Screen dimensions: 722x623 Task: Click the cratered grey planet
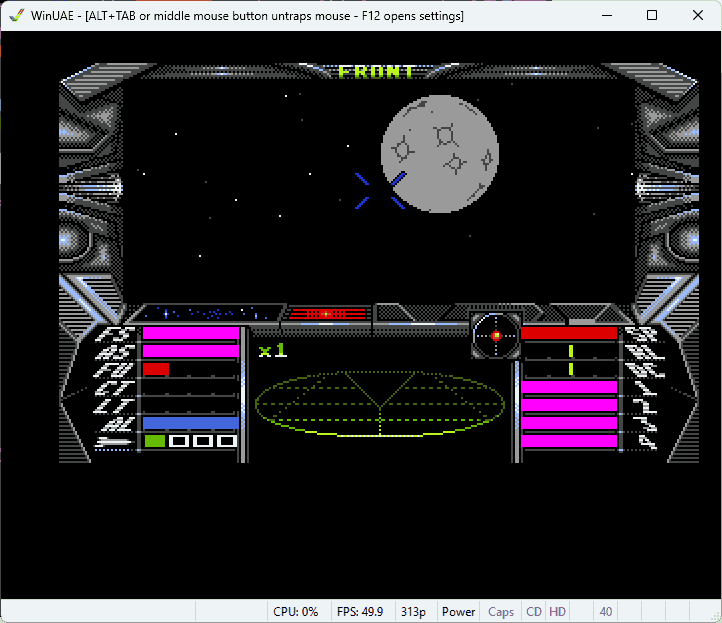click(440, 154)
